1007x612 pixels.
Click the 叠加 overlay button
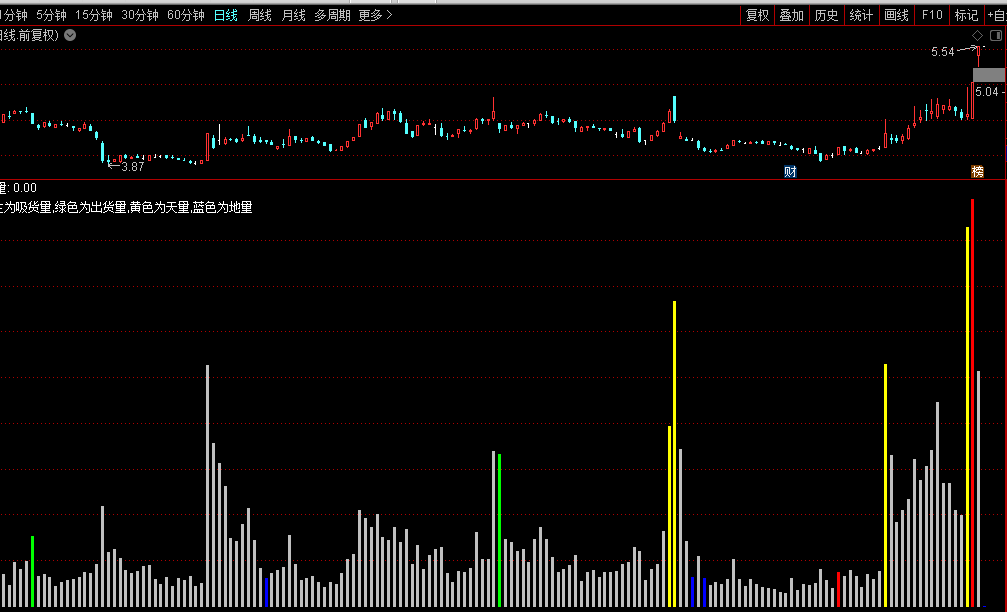tap(792, 15)
